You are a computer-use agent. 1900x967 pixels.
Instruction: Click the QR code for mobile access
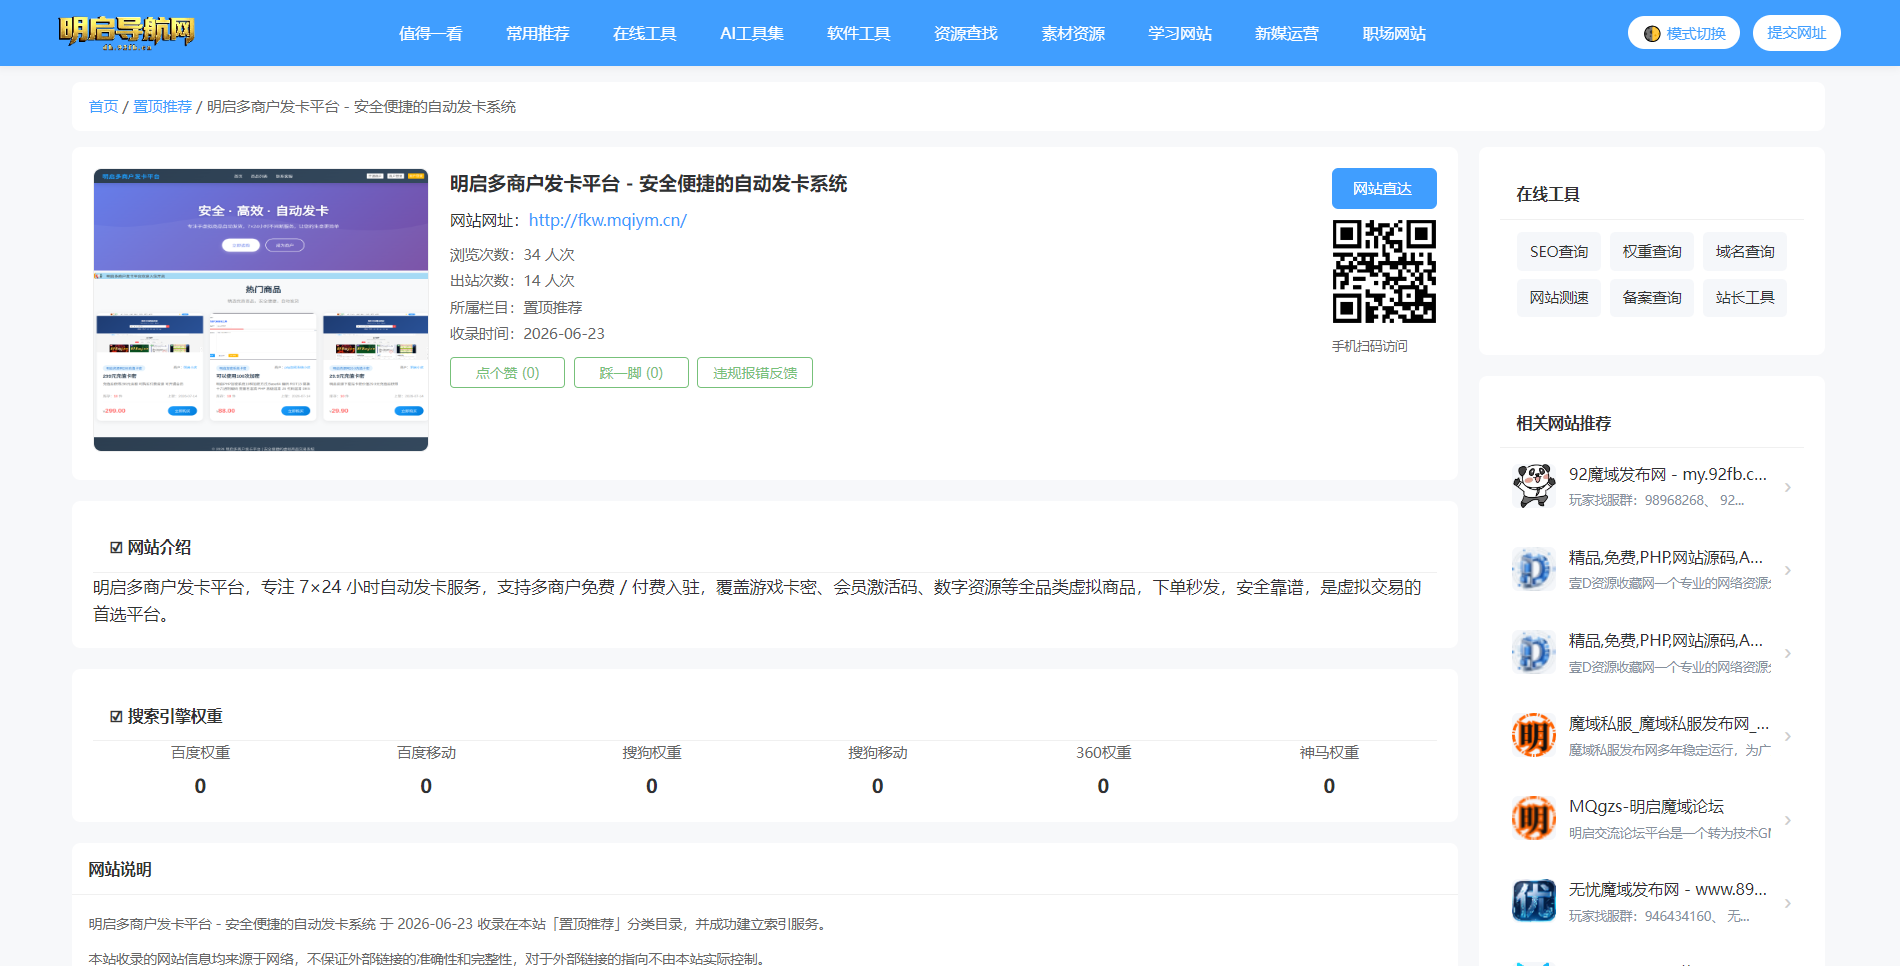[x=1384, y=271]
